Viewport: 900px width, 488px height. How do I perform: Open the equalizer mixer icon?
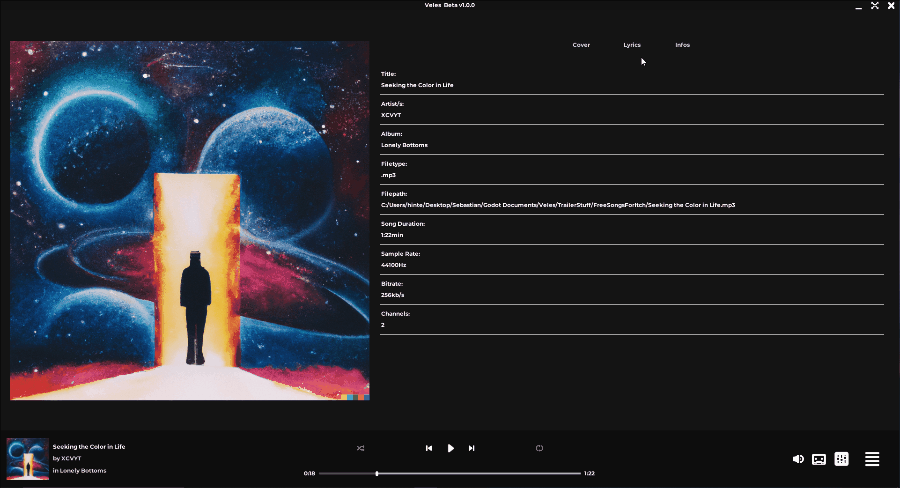841,459
